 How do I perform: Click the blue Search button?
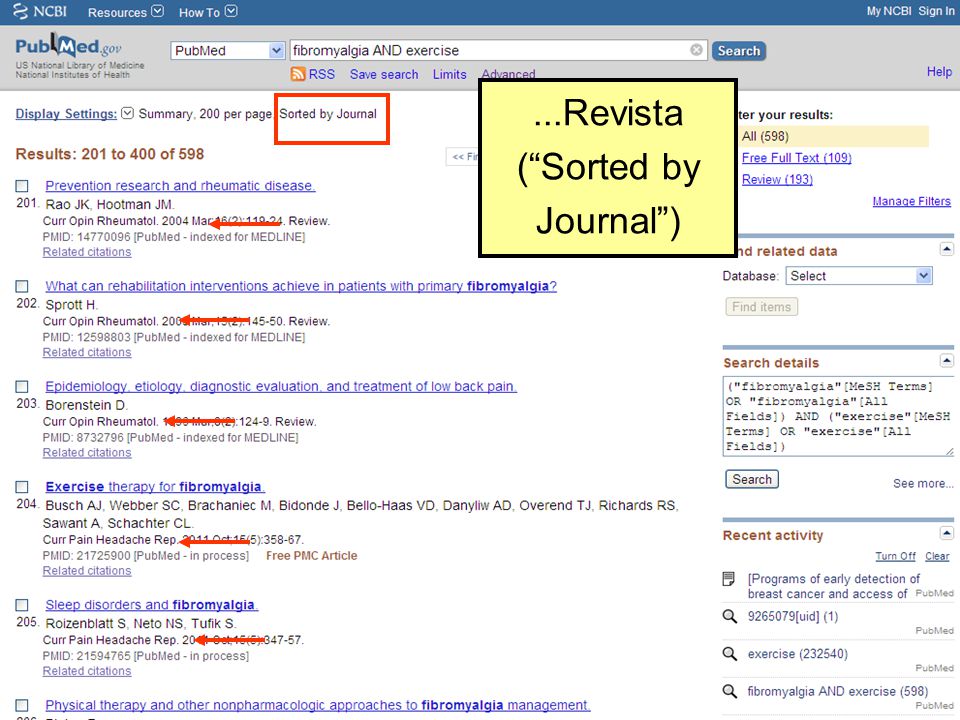click(738, 51)
